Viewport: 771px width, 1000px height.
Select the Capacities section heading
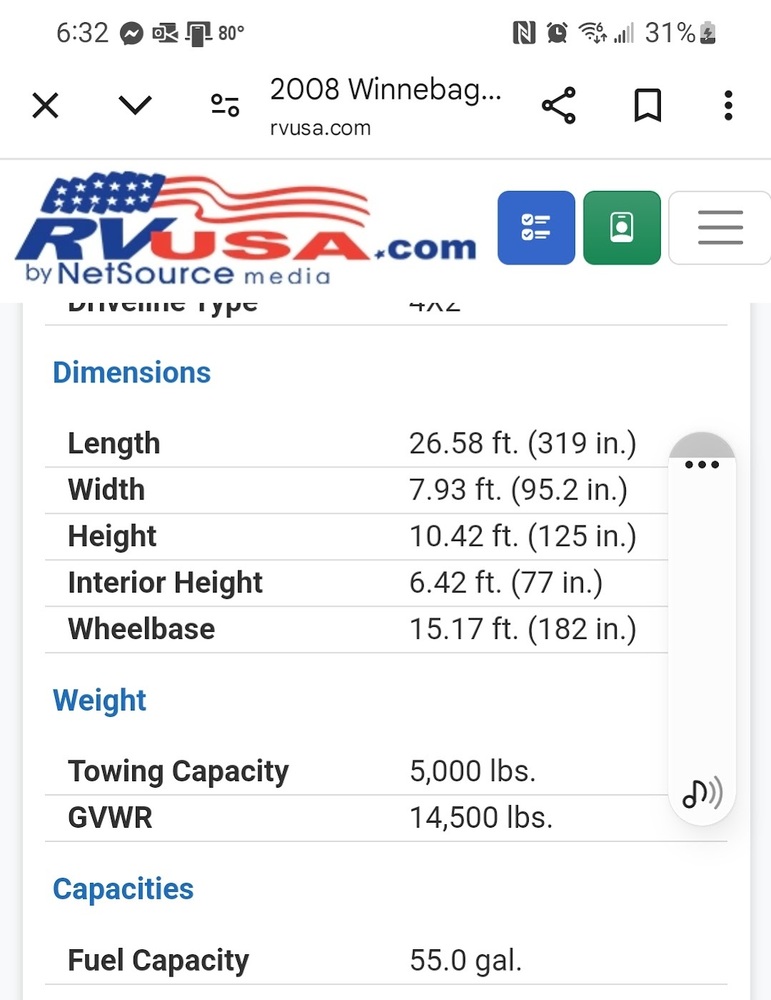pyautogui.click(x=123, y=889)
